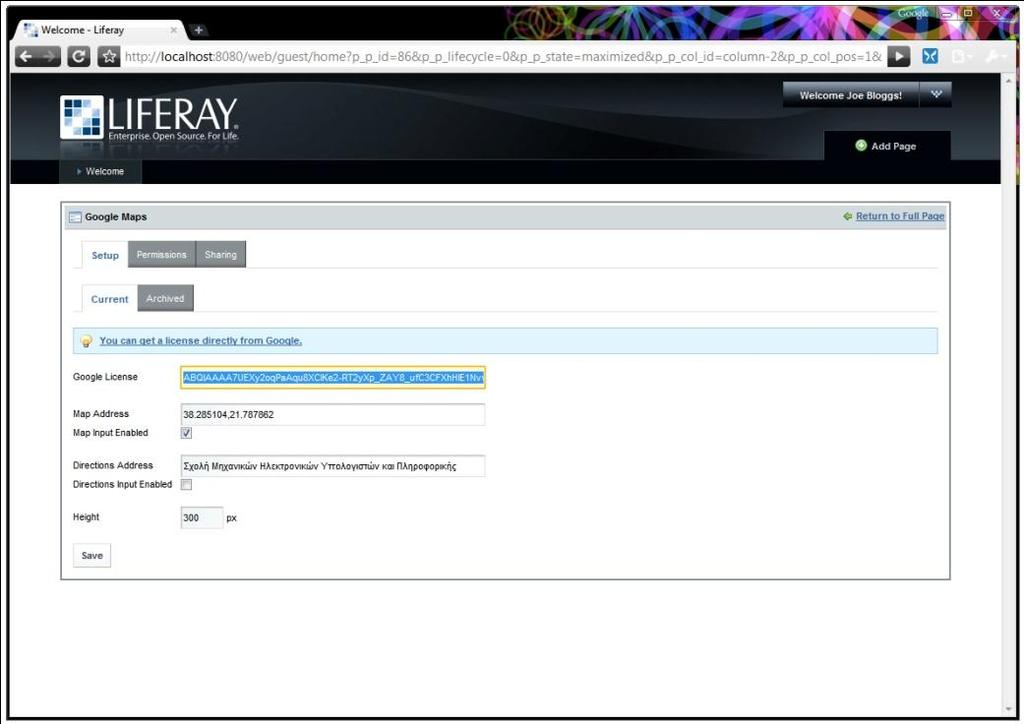Click the page vertical scrollbar up arrow
1024x724 pixels.
pos(1008,80)
